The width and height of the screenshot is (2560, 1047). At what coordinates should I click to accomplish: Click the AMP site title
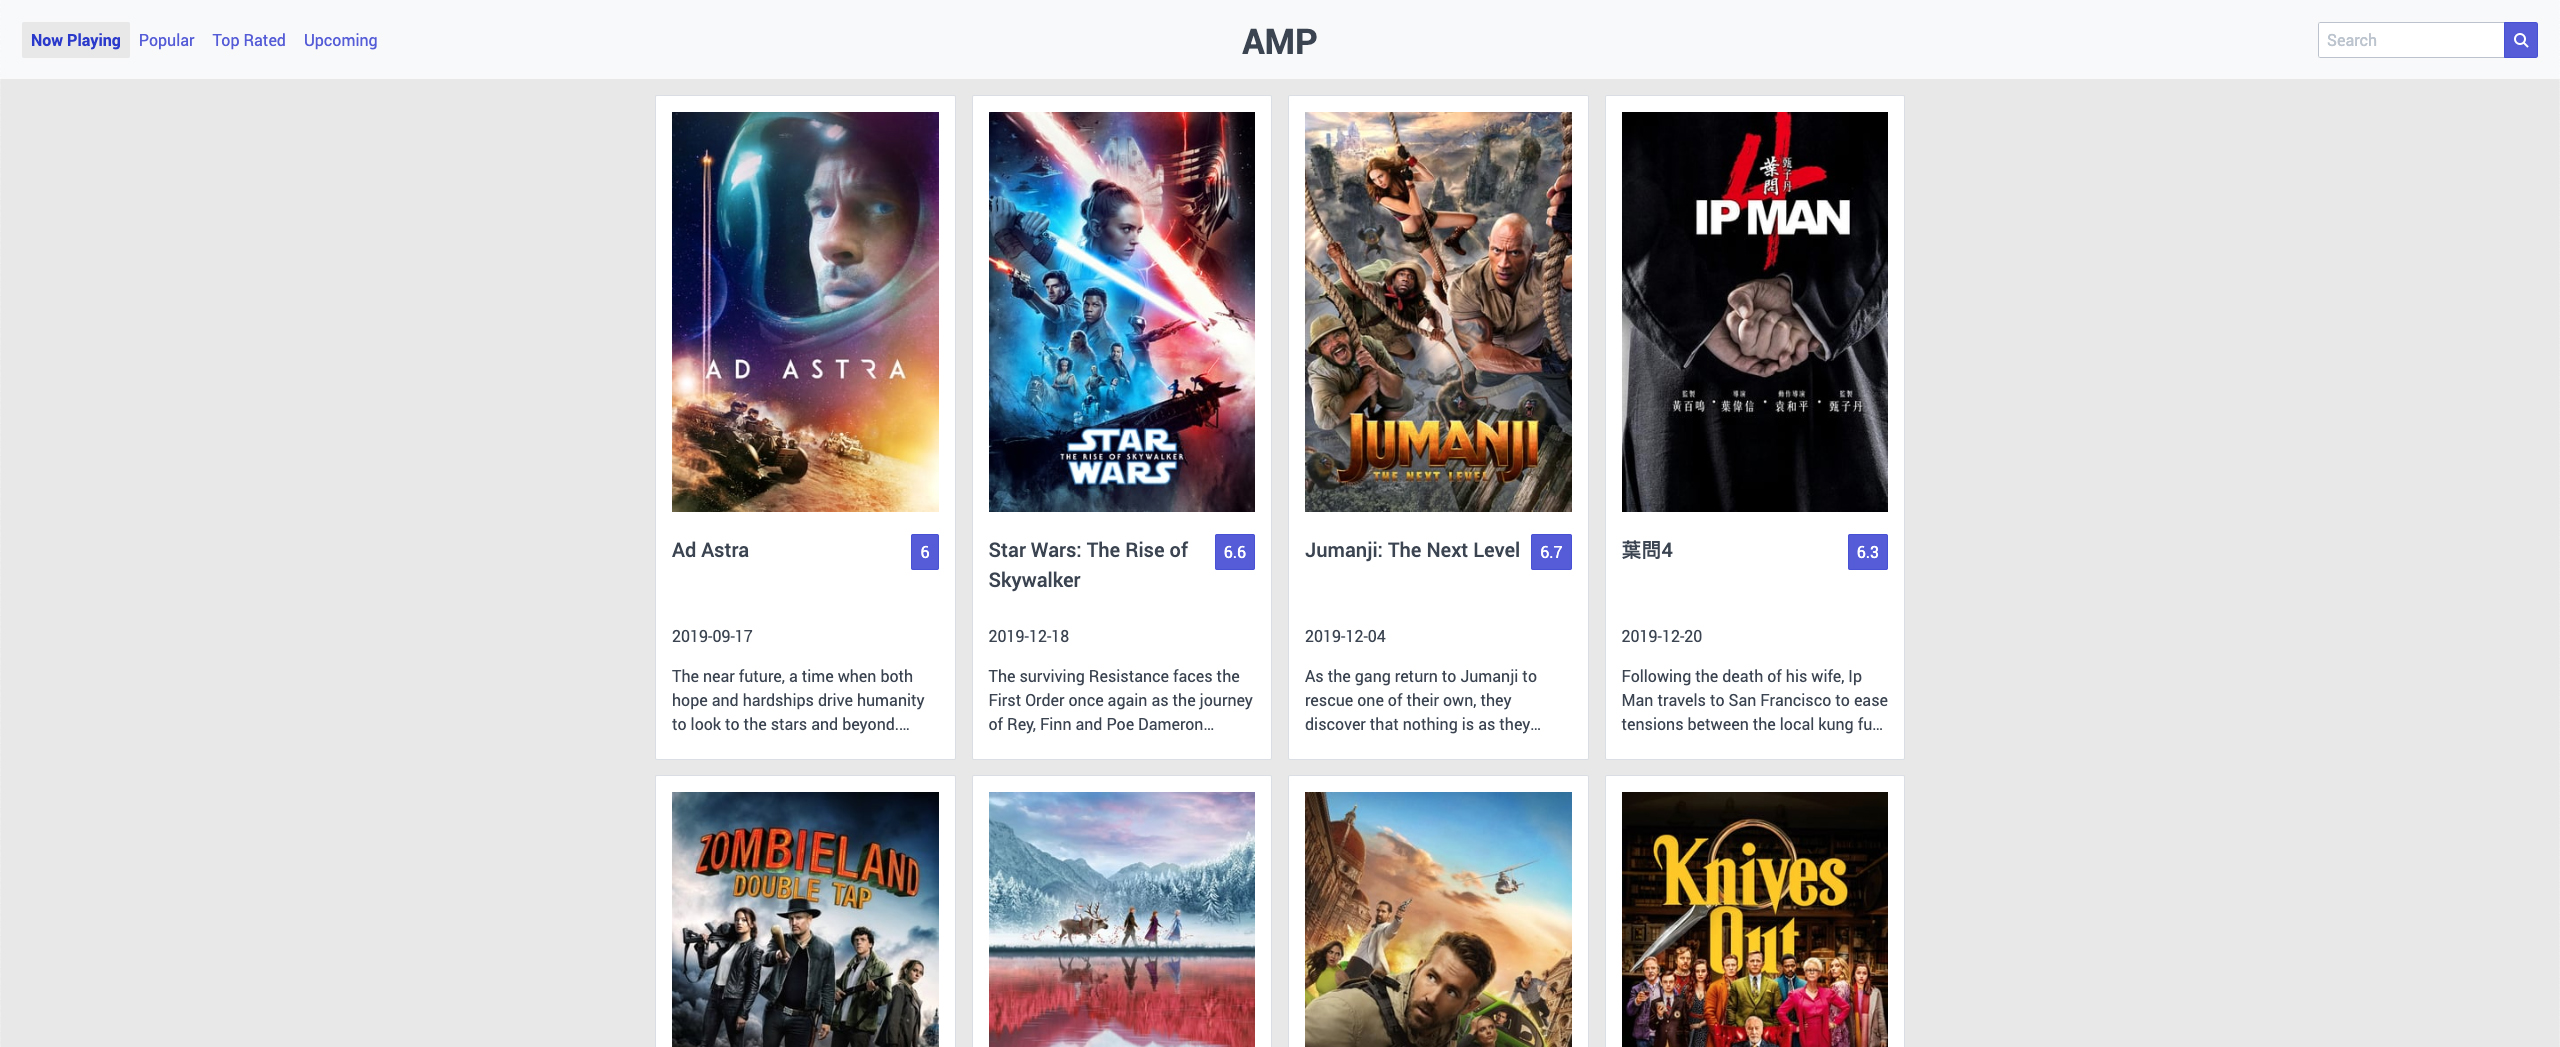pos(1279,42)
